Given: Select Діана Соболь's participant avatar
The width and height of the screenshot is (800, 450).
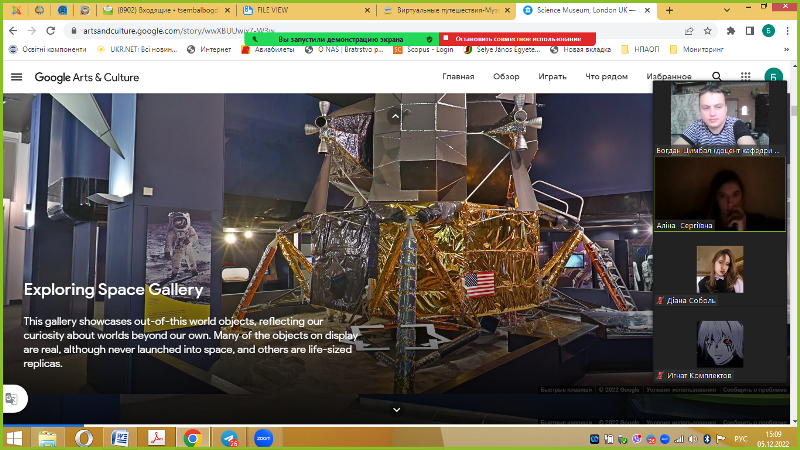Looking at the screenshot, I should [x=720, y=269].
